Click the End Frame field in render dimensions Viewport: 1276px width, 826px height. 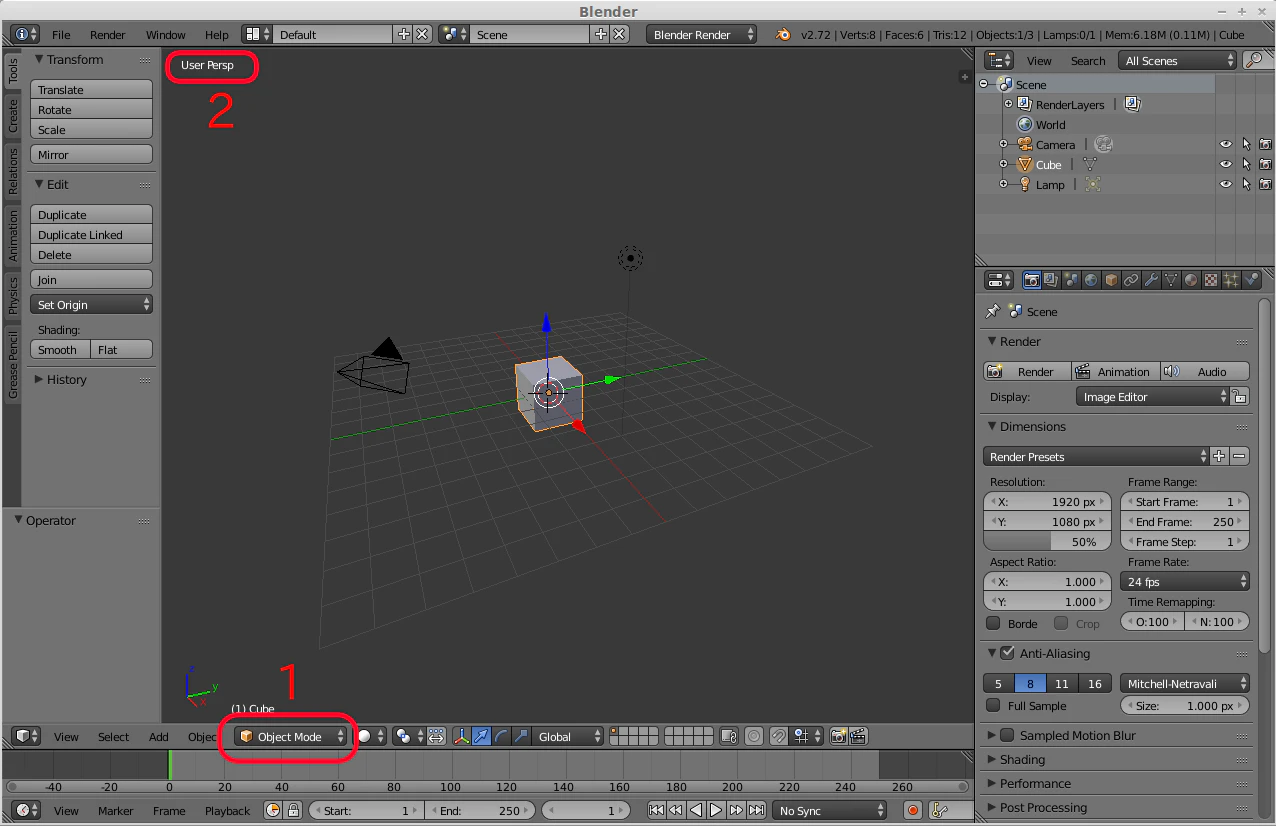click(1185, 522)
